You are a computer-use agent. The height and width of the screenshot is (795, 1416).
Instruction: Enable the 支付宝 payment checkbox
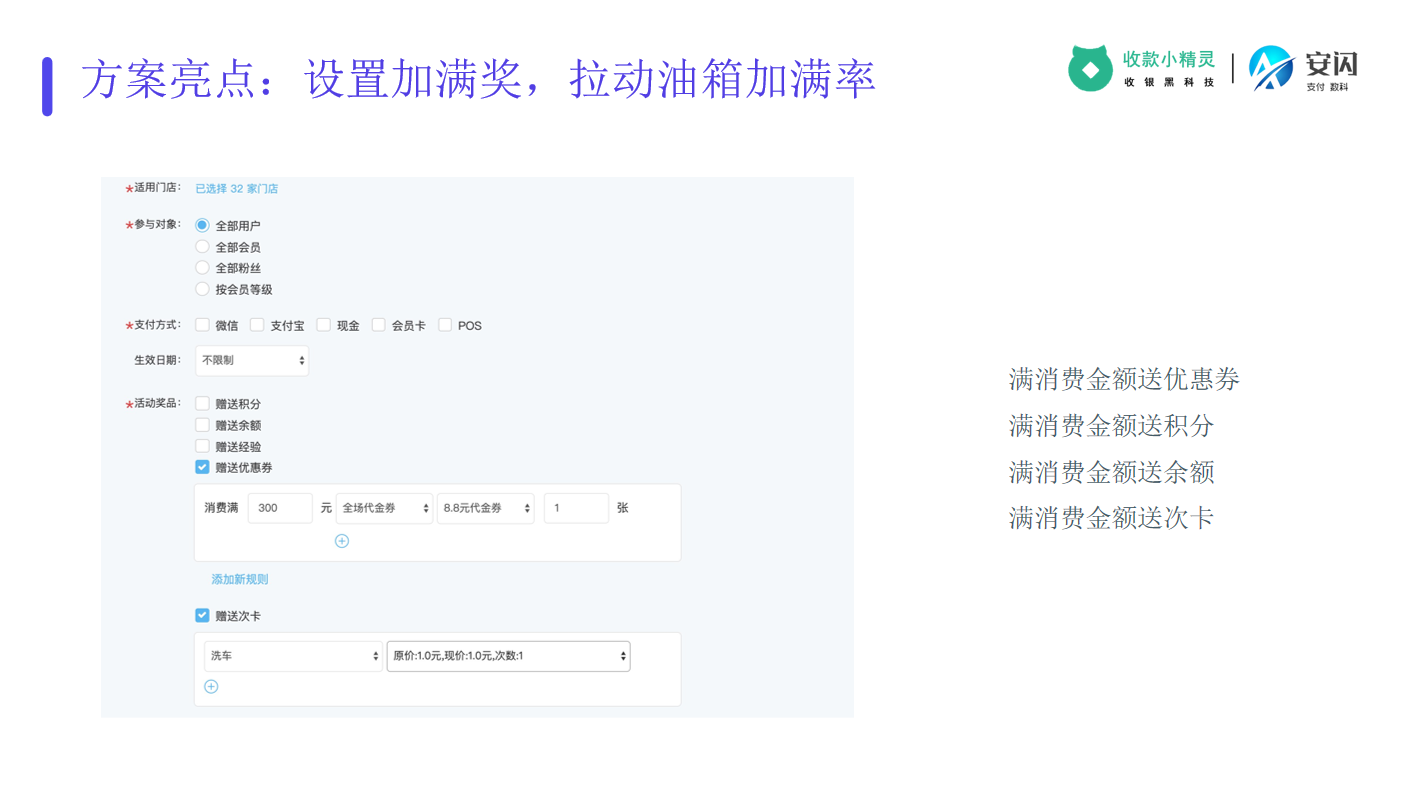pos(257,325)
